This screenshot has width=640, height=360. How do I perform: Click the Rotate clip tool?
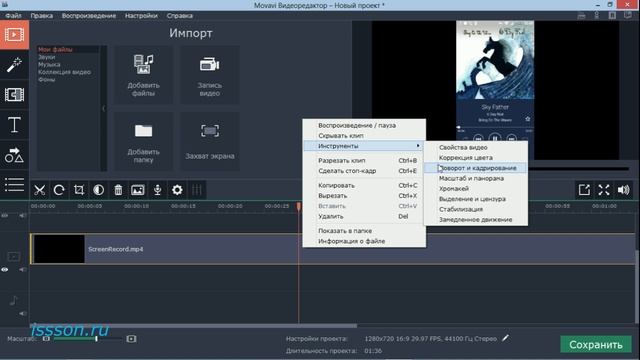tap(59, 190)
